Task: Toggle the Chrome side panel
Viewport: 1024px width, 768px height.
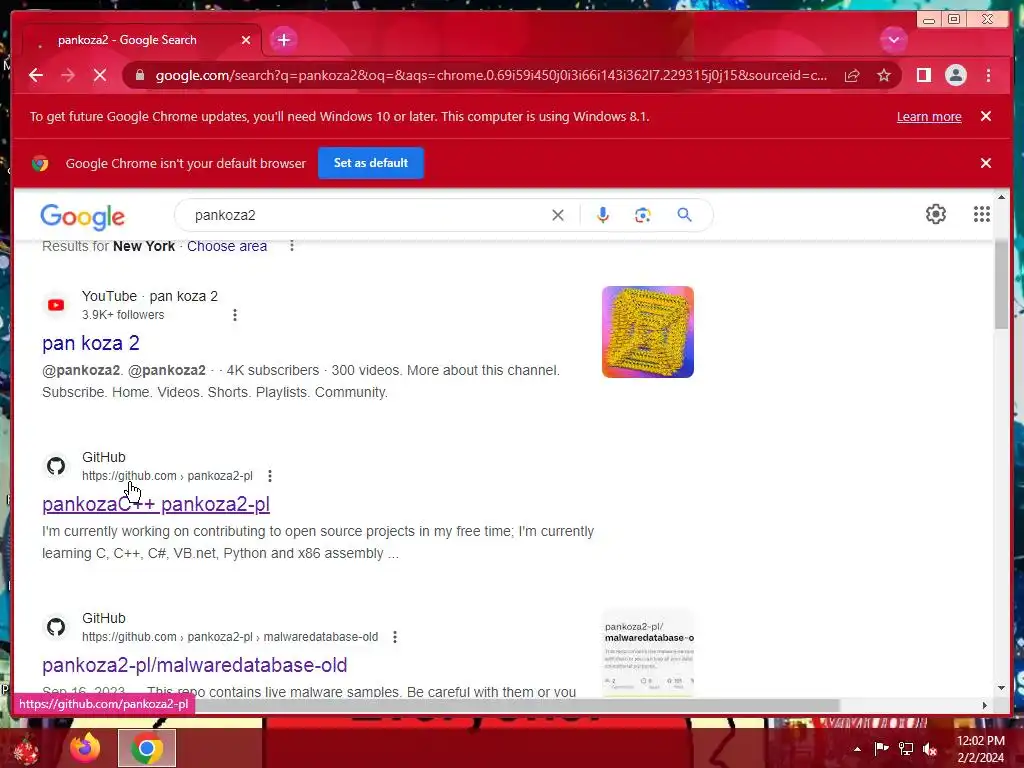Action: click(x=923, y=75)
